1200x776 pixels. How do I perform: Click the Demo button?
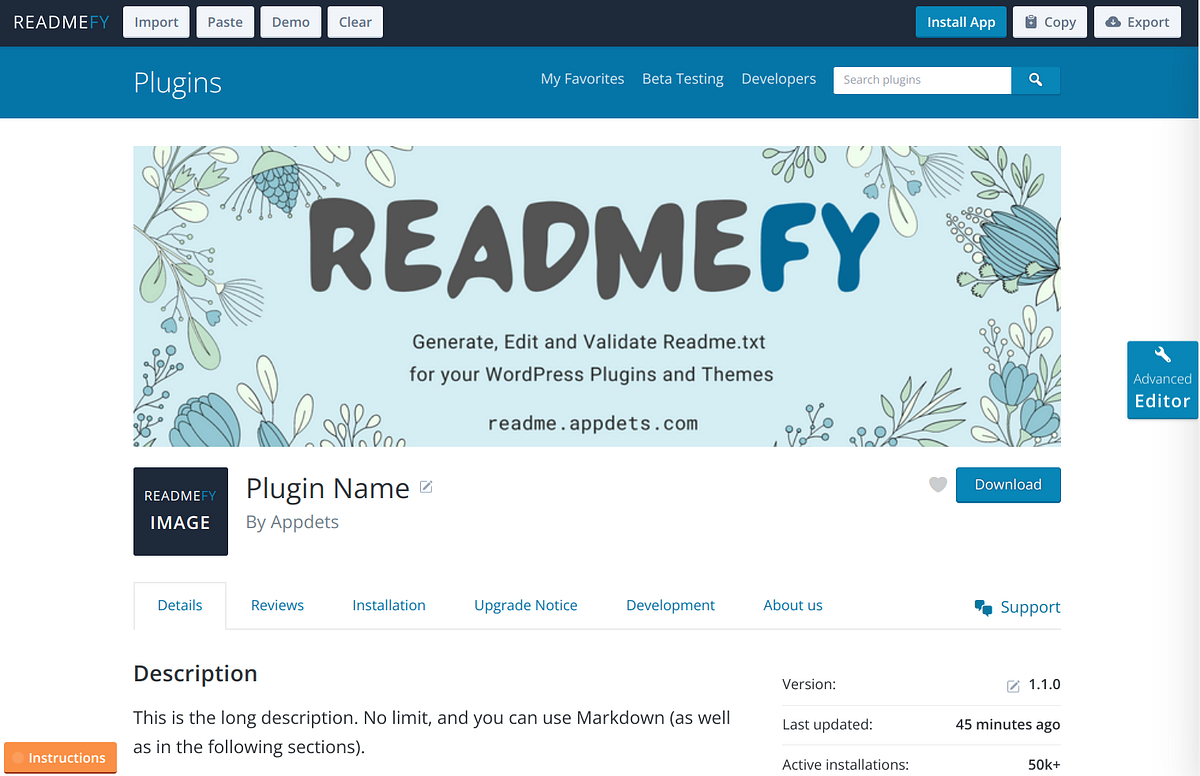point(290,21)
